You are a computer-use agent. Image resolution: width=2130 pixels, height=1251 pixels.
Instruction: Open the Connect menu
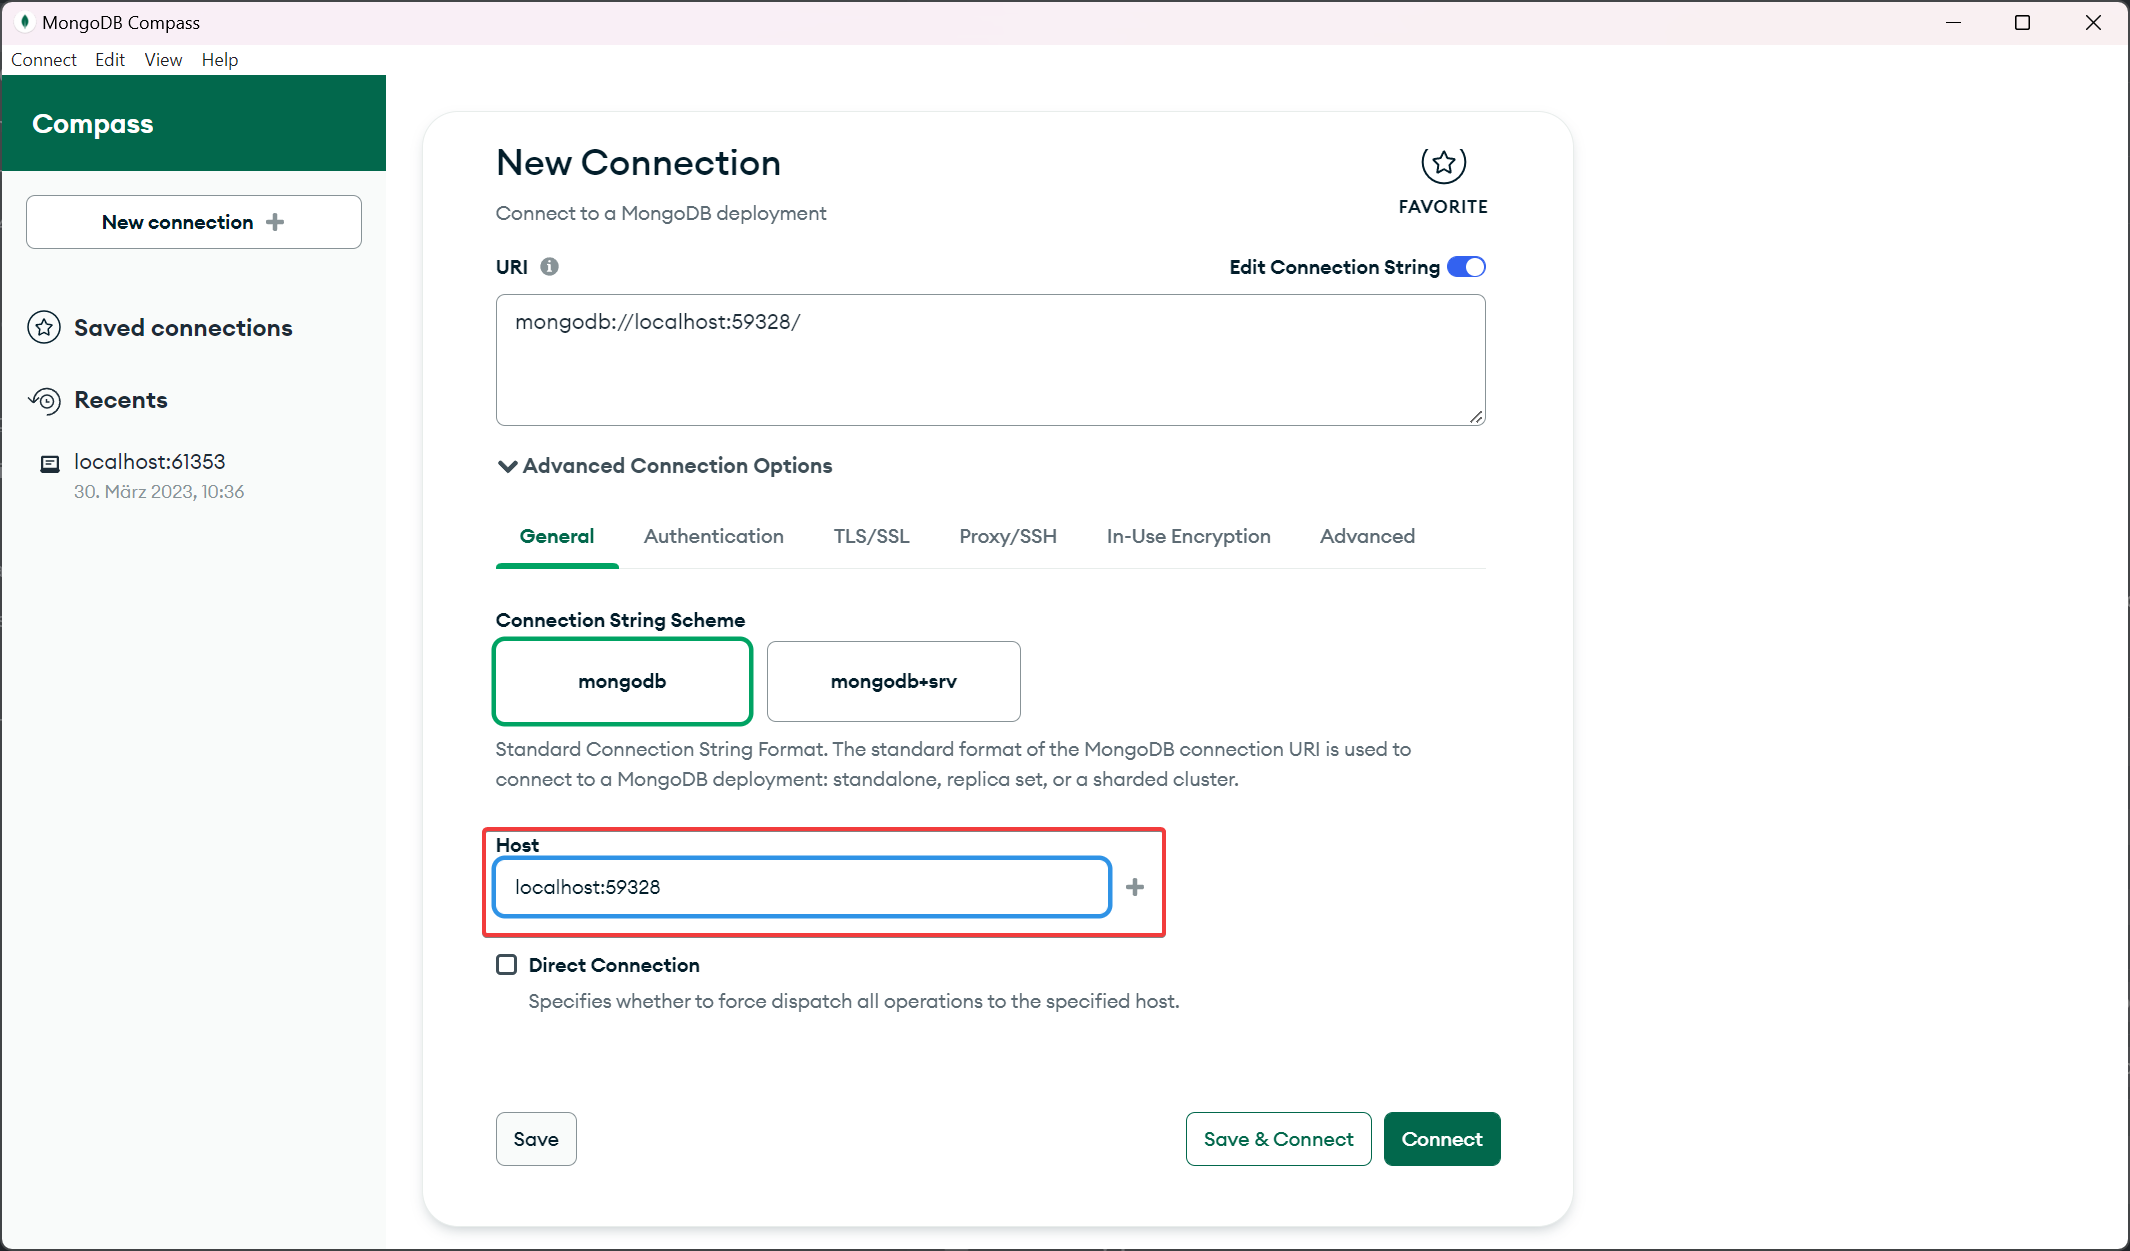[43, 60]
